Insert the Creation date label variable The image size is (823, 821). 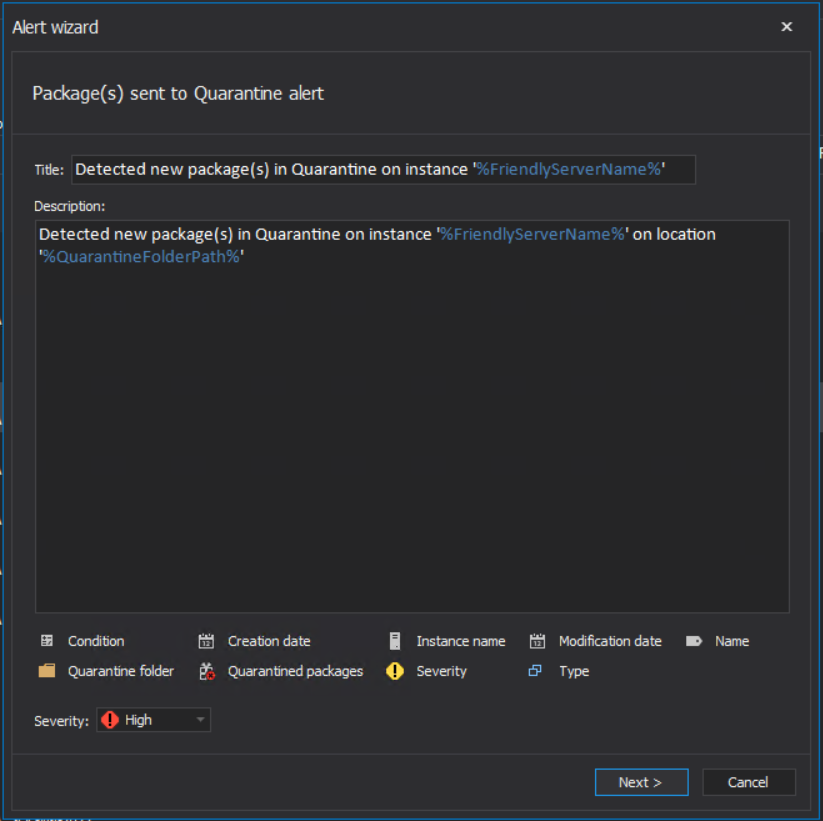tap(269, 641)
